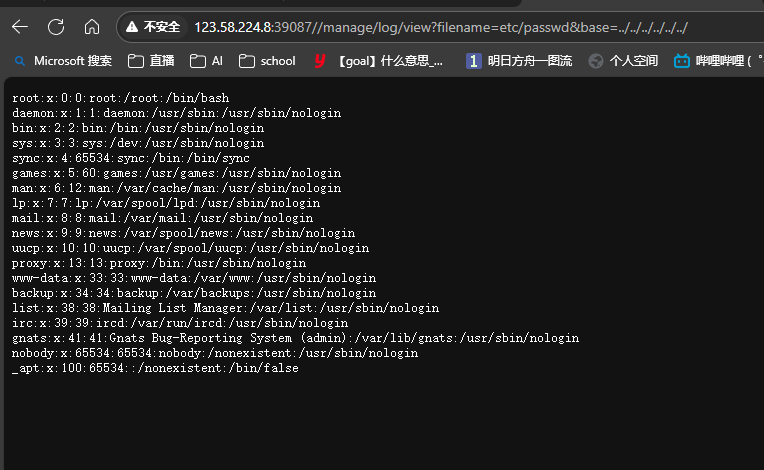Open the 明日方舟一图流 bookmark

(x=519, y=61)
